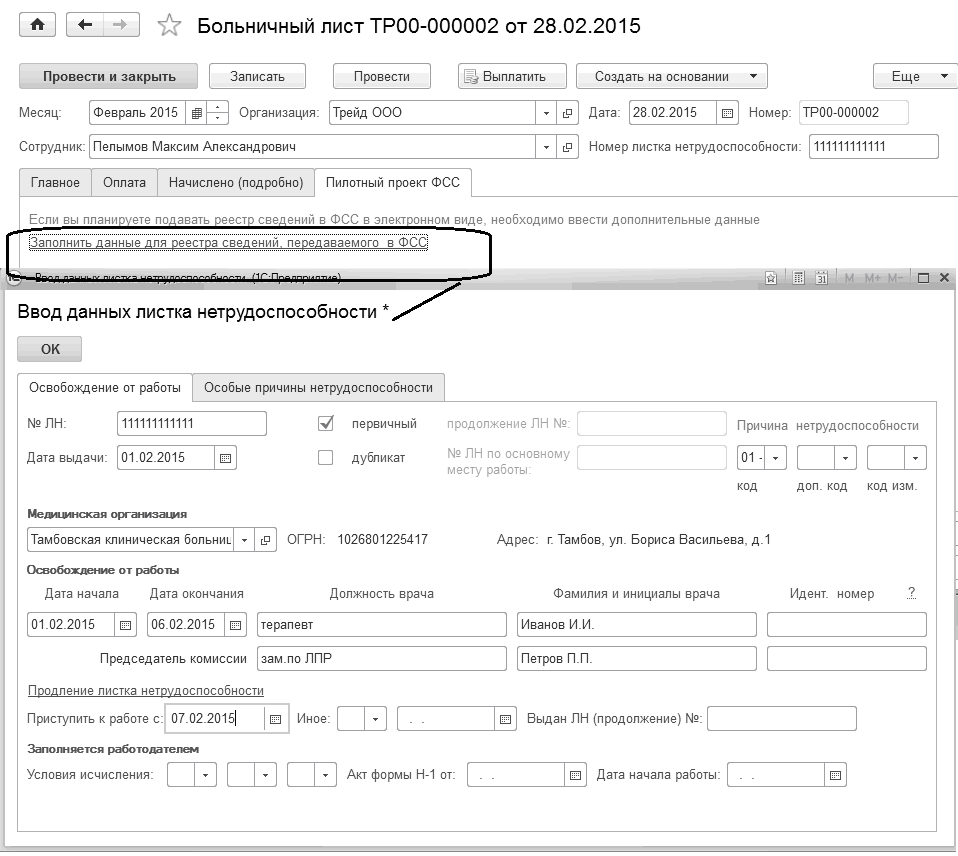Image resolution: width=958 pixels, height=856 pixels.
Task: Open the Медицинская организация record icon
Action: point(265,540)
